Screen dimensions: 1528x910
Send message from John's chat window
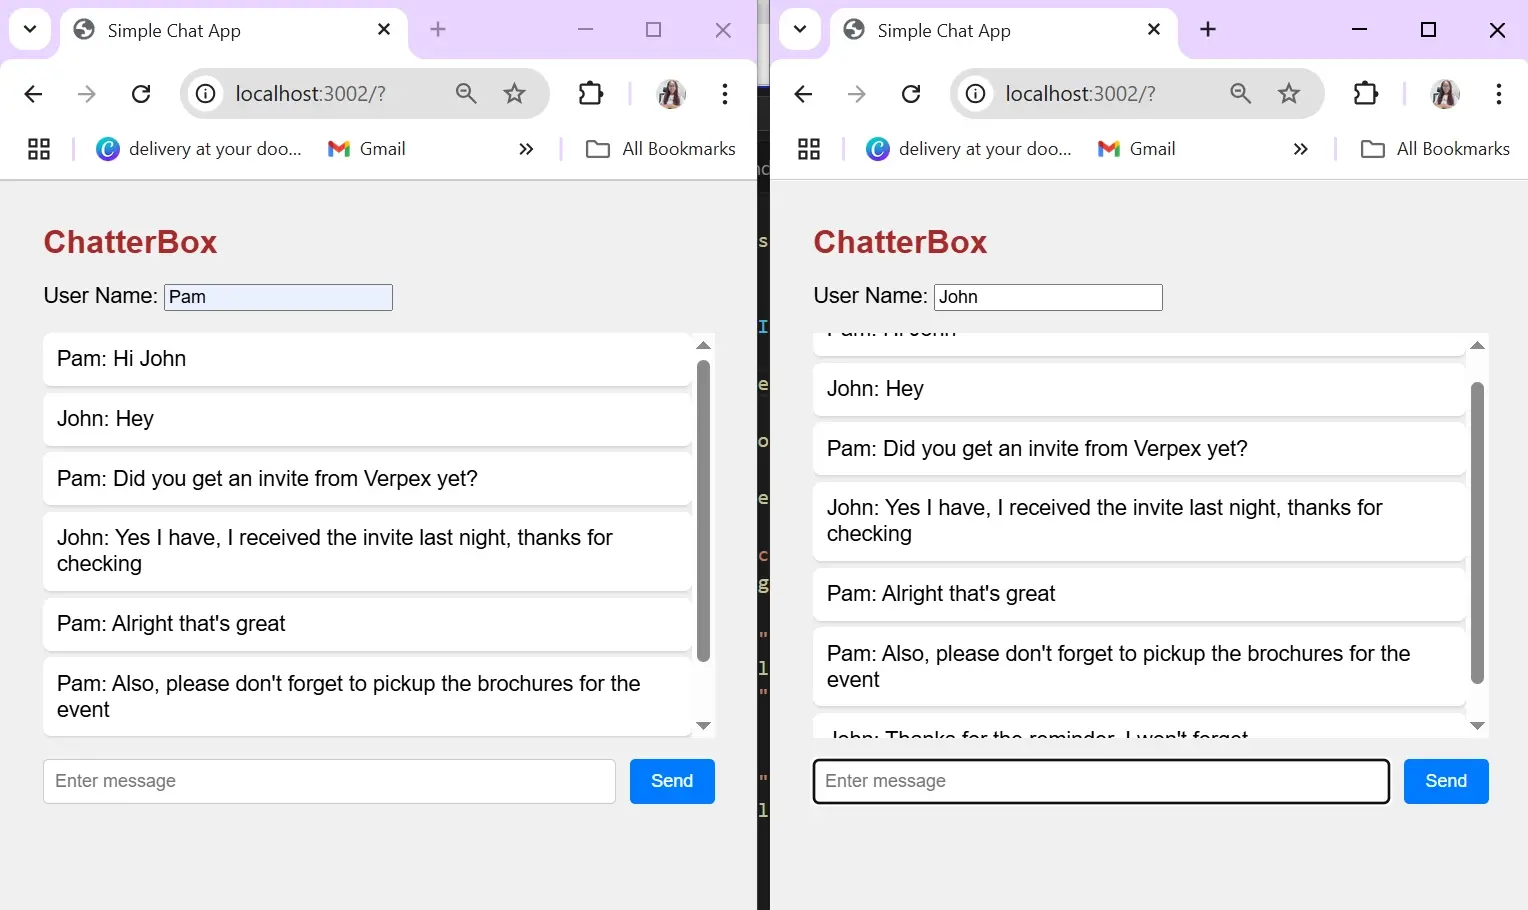point(1446,781)
